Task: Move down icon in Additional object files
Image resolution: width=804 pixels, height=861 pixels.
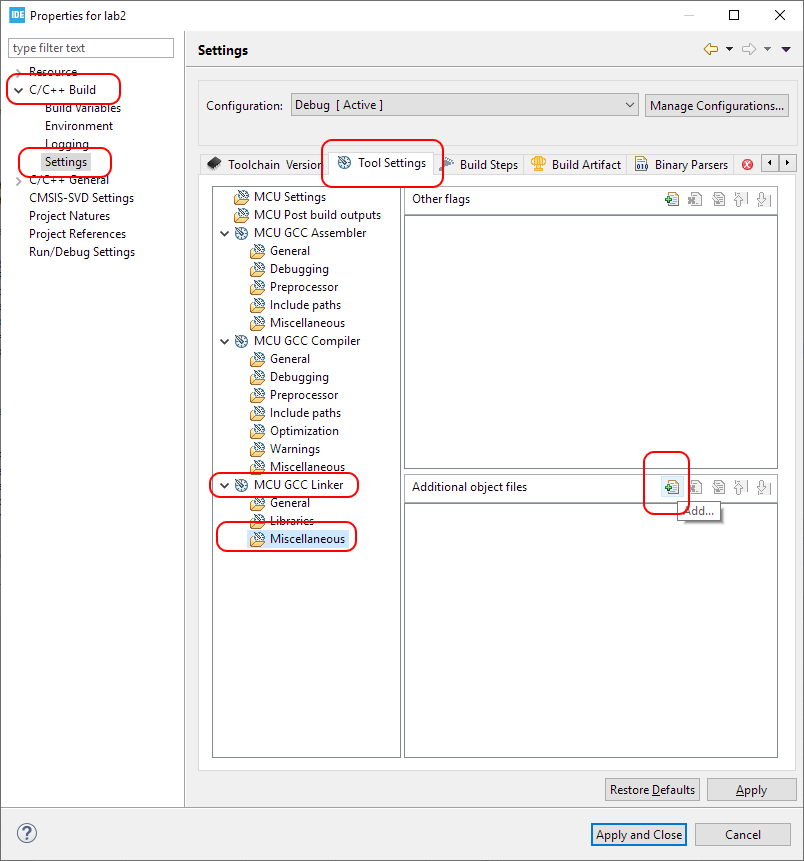Action: pyautogui.click(x=764, y=487)
